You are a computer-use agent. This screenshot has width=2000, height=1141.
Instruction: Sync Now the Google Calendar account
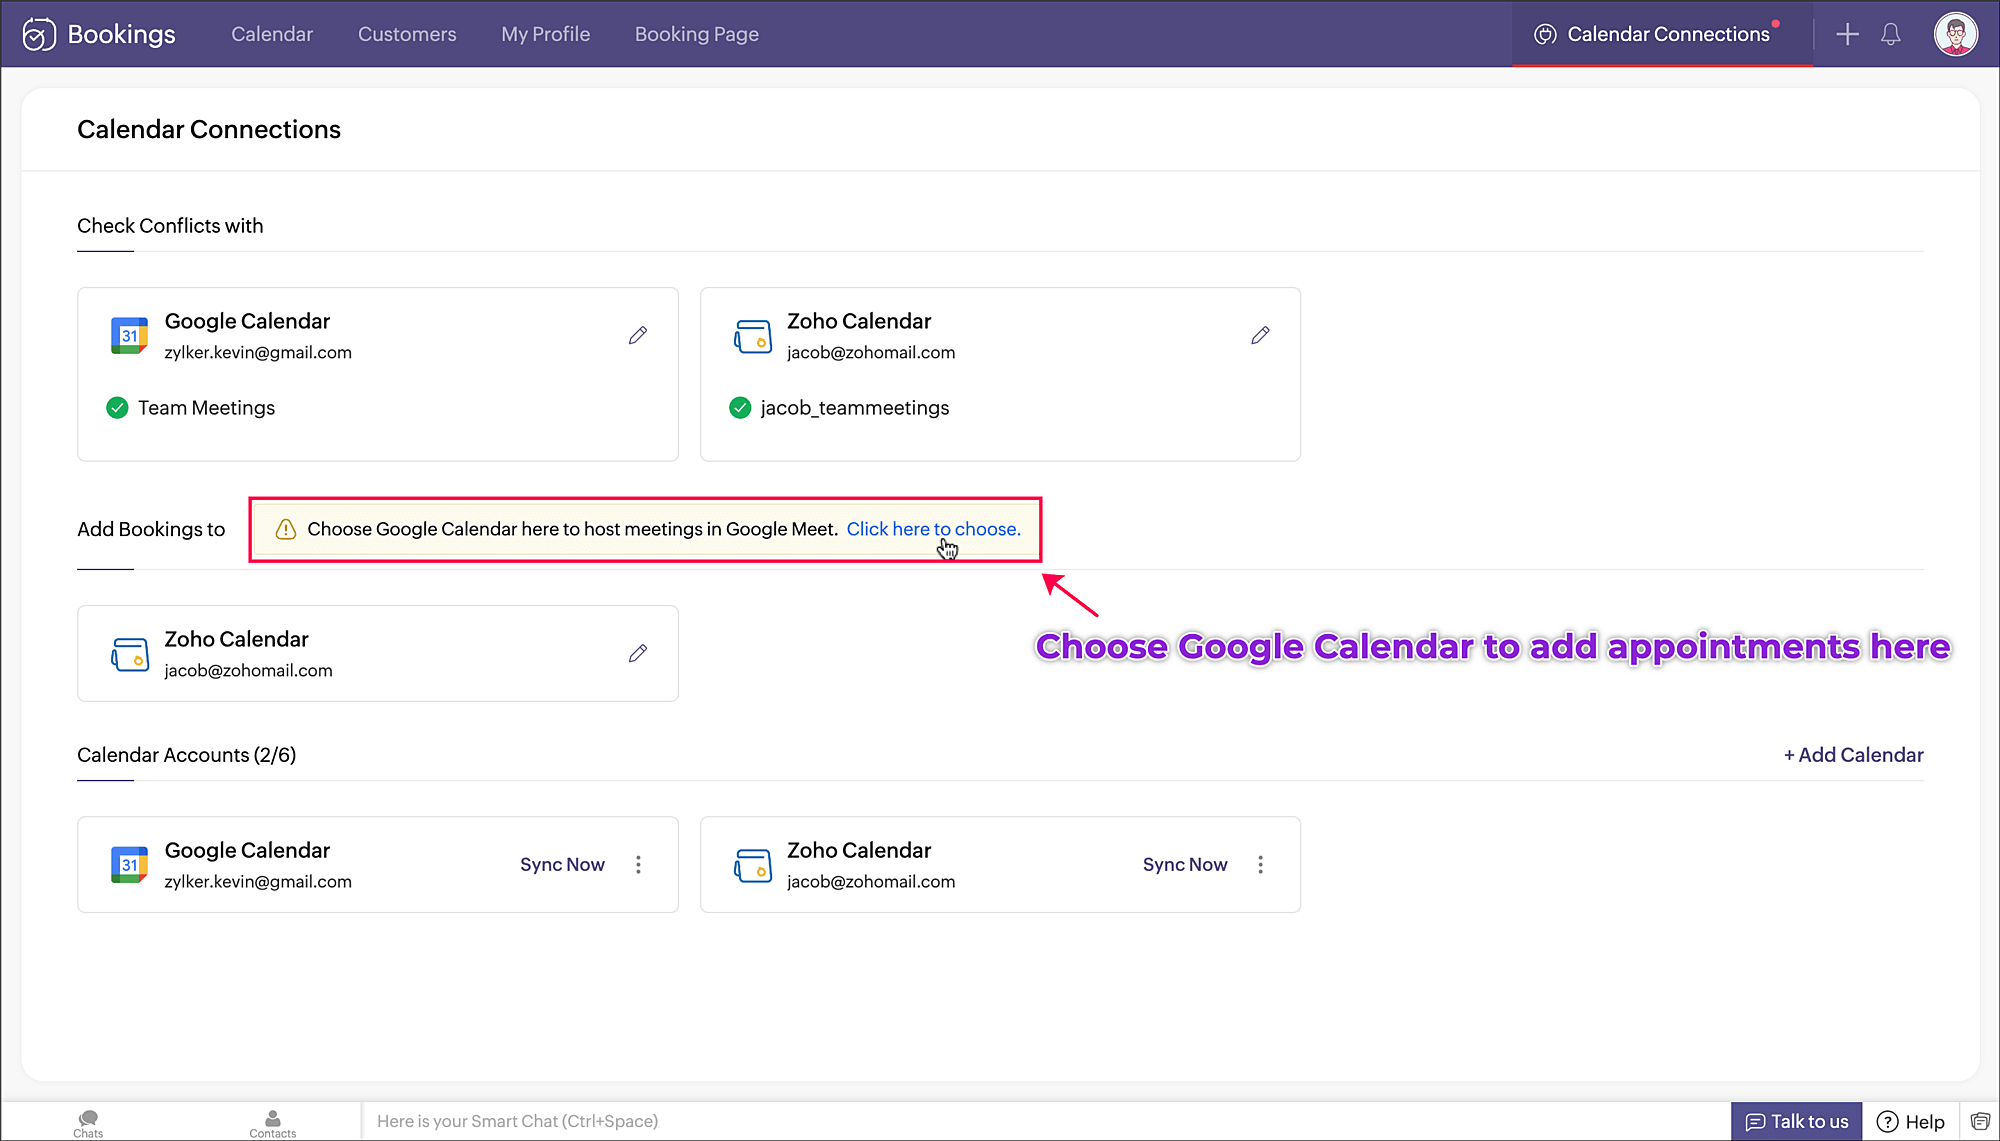(562, 864)
